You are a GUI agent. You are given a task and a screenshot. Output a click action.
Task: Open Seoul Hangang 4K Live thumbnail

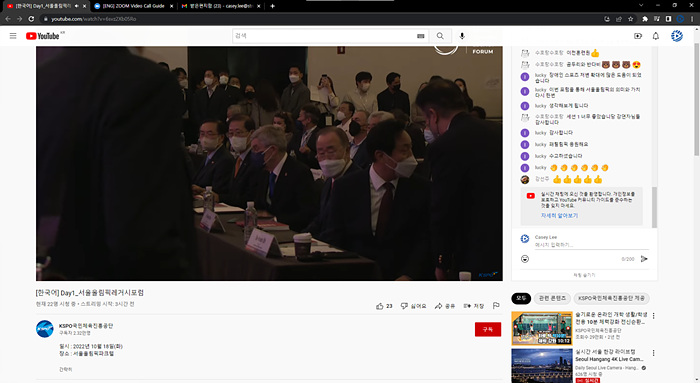(542, 366)
